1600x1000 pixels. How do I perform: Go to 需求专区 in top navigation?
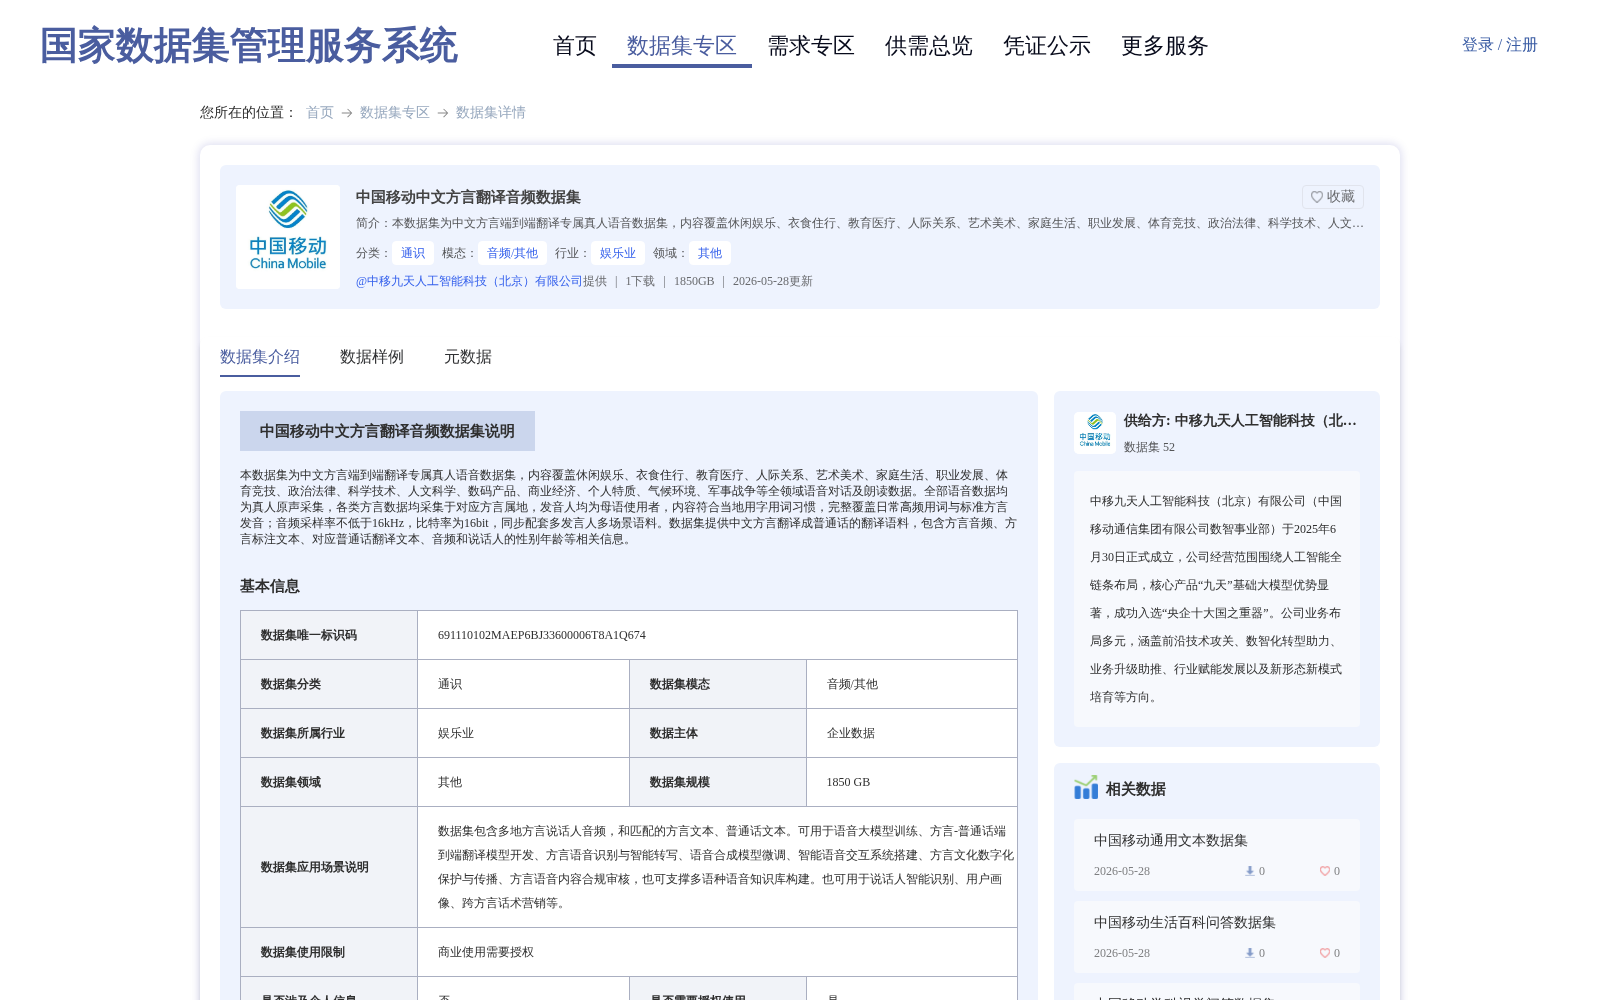[811, 46]
